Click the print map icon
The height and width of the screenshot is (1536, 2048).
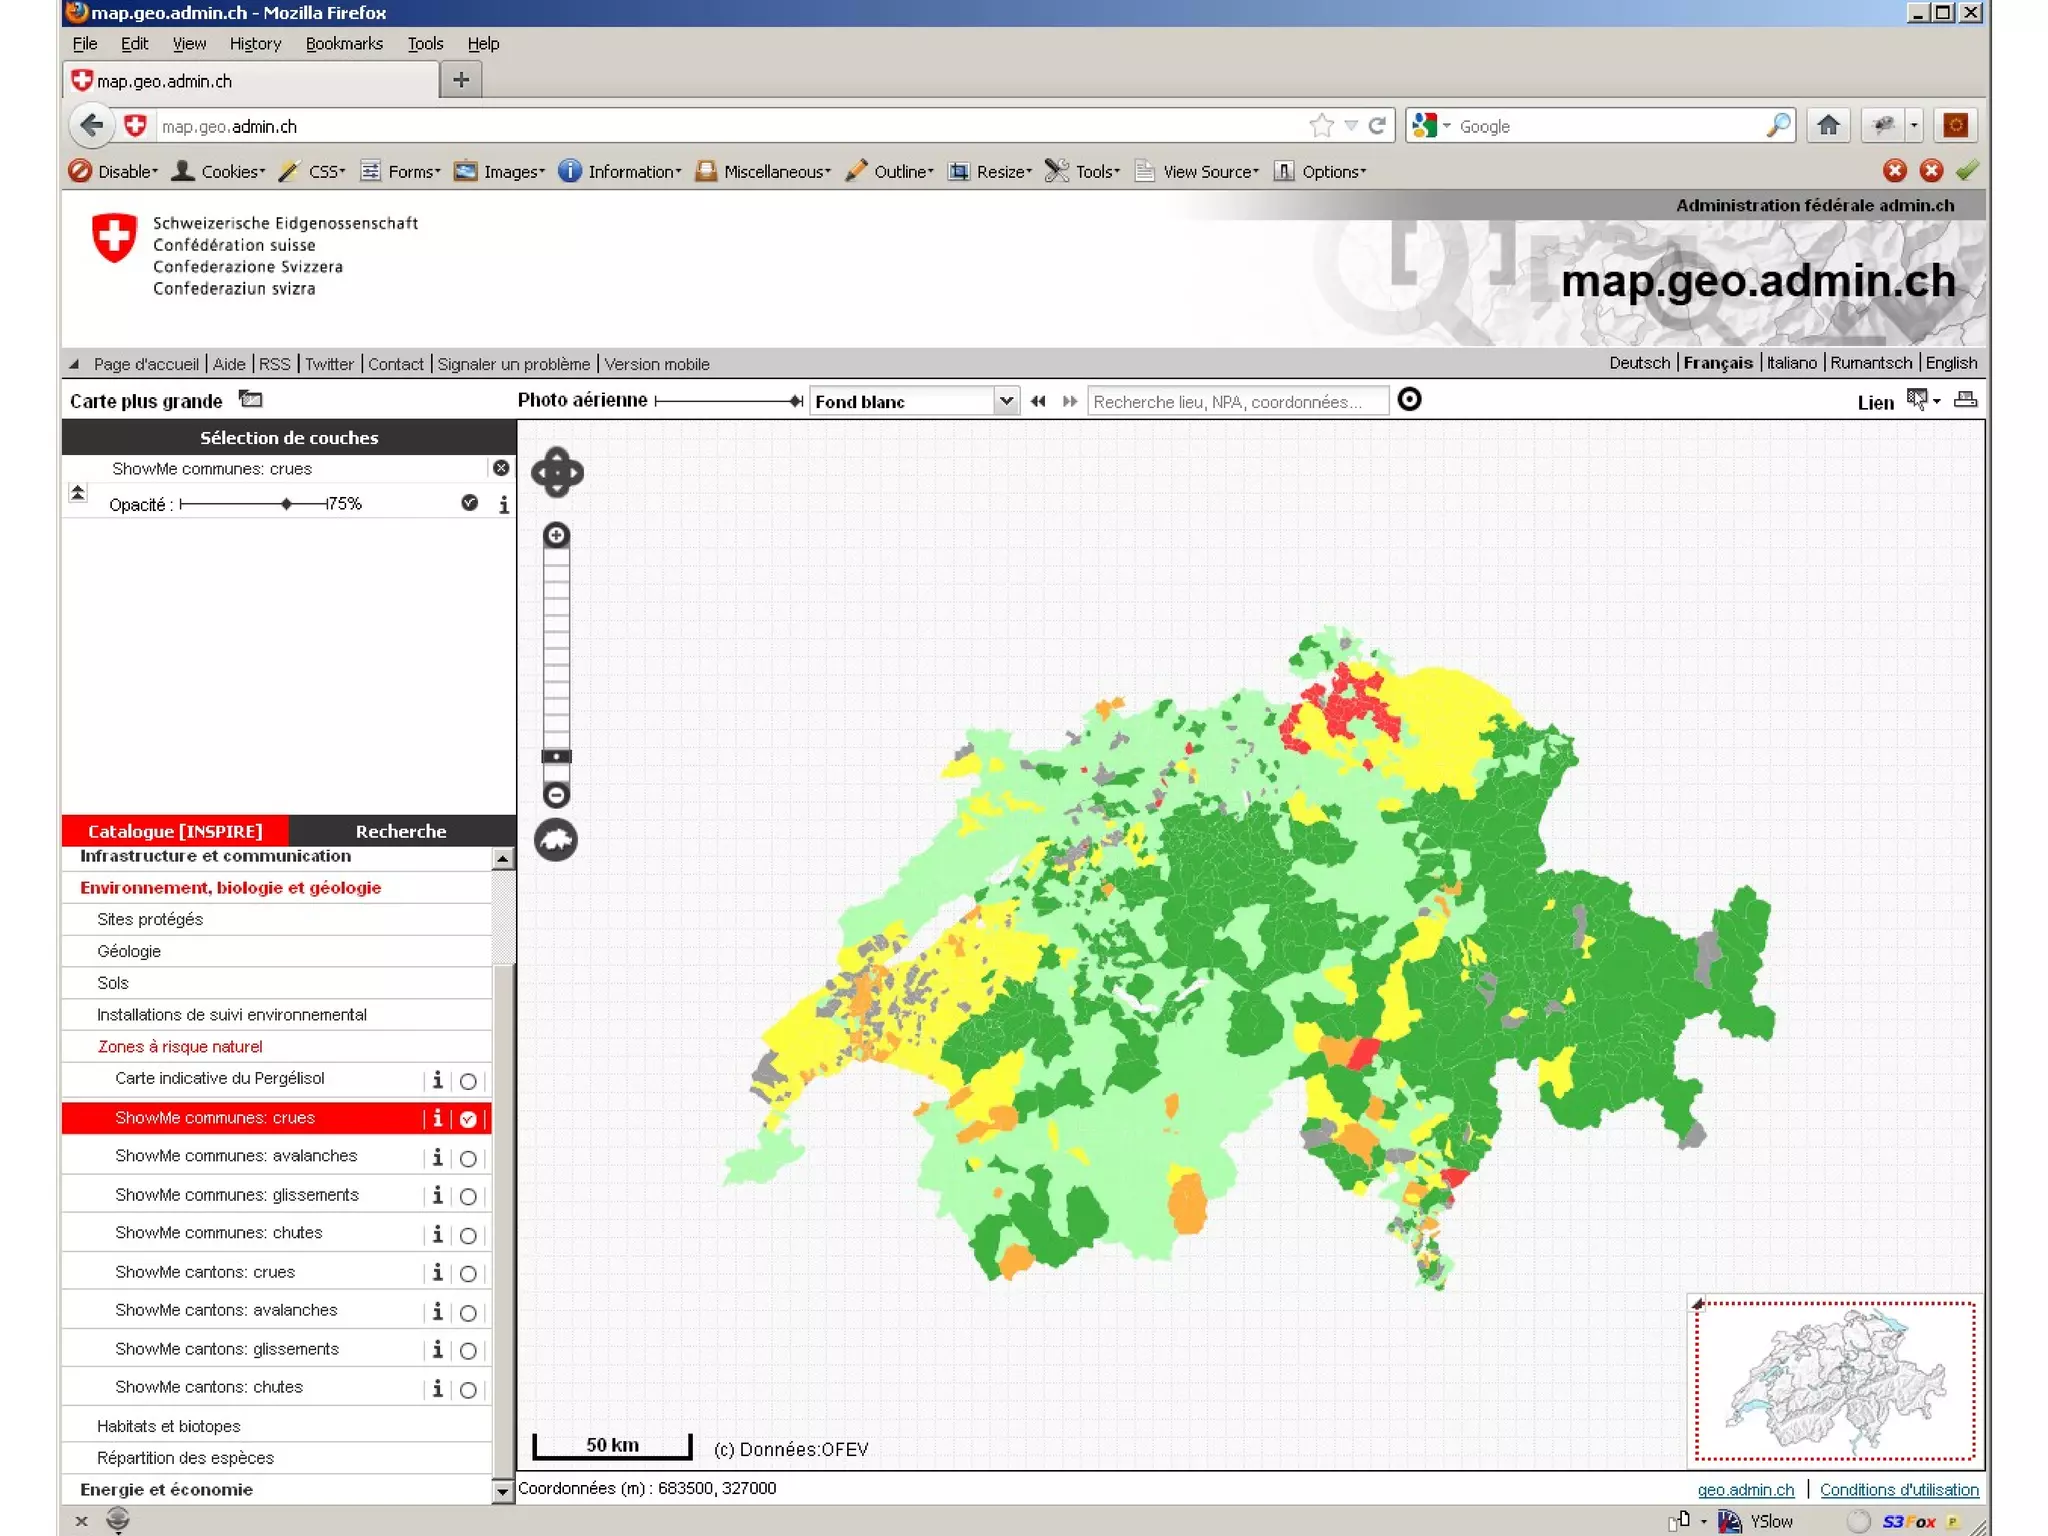pos(1965,400)
